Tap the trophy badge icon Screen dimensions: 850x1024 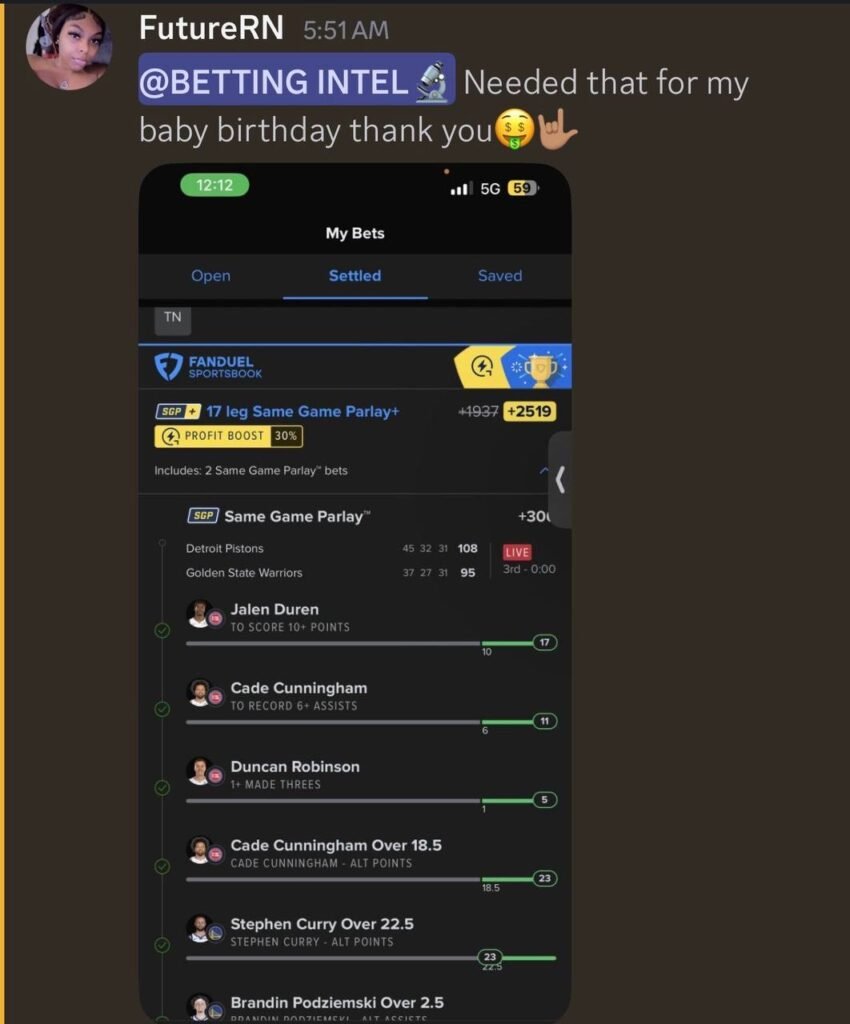click(x=539, y=367)
